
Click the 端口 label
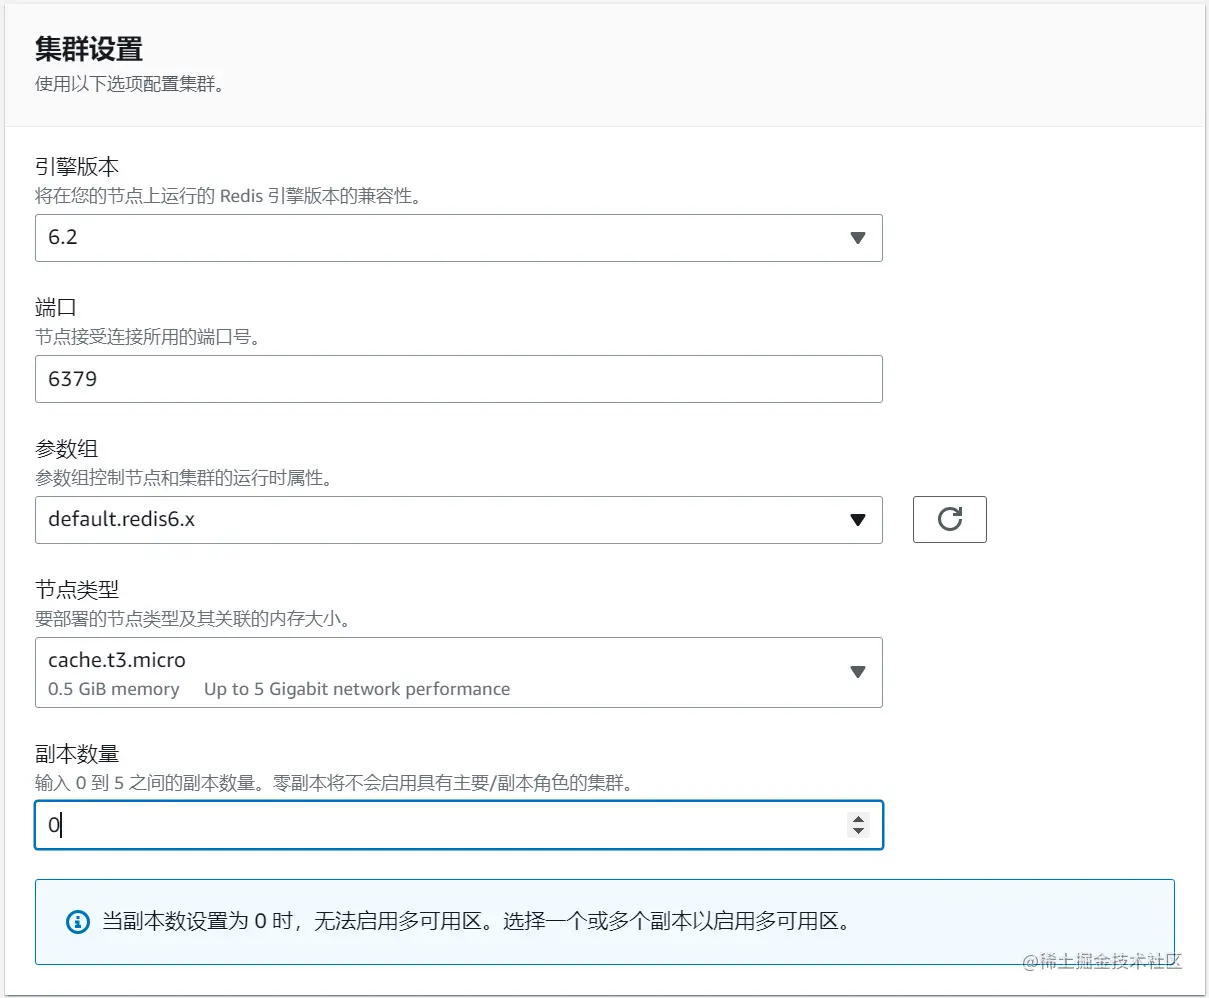pos(56,308)
